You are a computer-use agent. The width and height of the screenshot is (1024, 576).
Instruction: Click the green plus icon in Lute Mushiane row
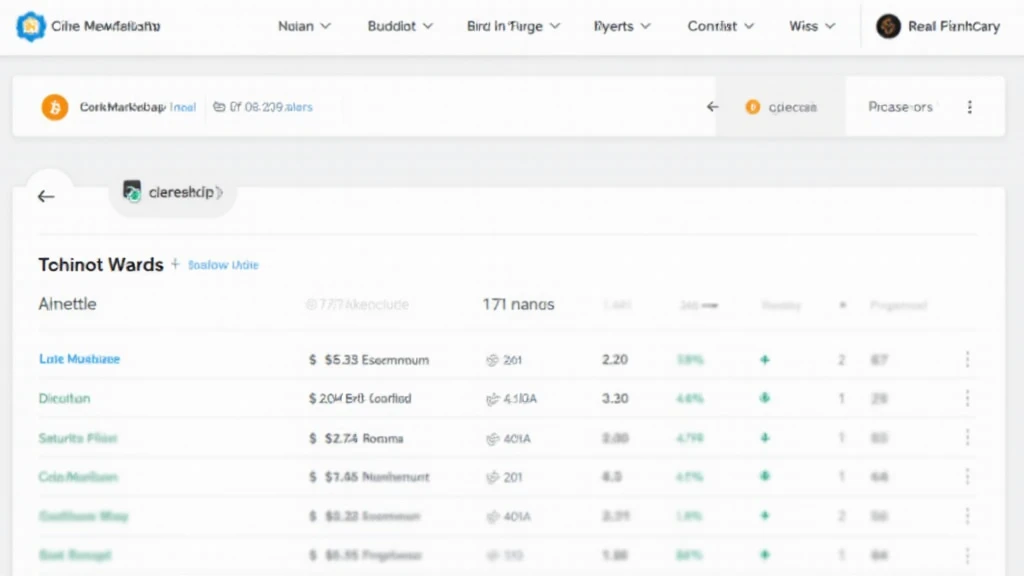click(765, 360)
